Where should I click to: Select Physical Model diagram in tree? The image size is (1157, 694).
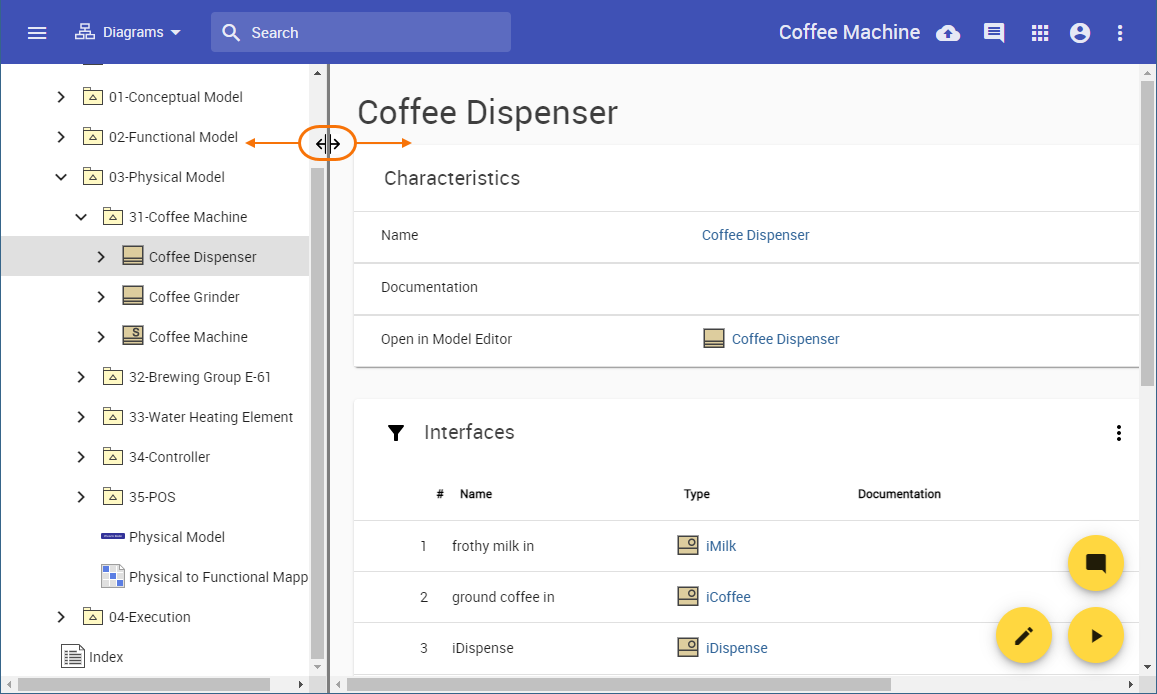click(x=176, y=537)
